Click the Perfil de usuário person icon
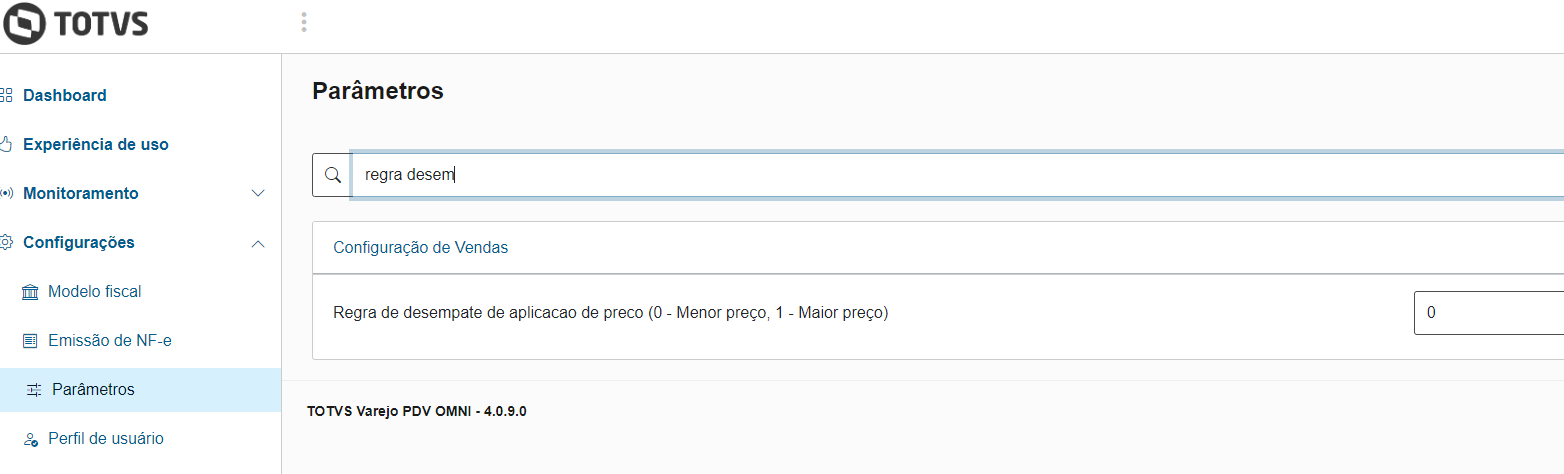 (29, 439)
